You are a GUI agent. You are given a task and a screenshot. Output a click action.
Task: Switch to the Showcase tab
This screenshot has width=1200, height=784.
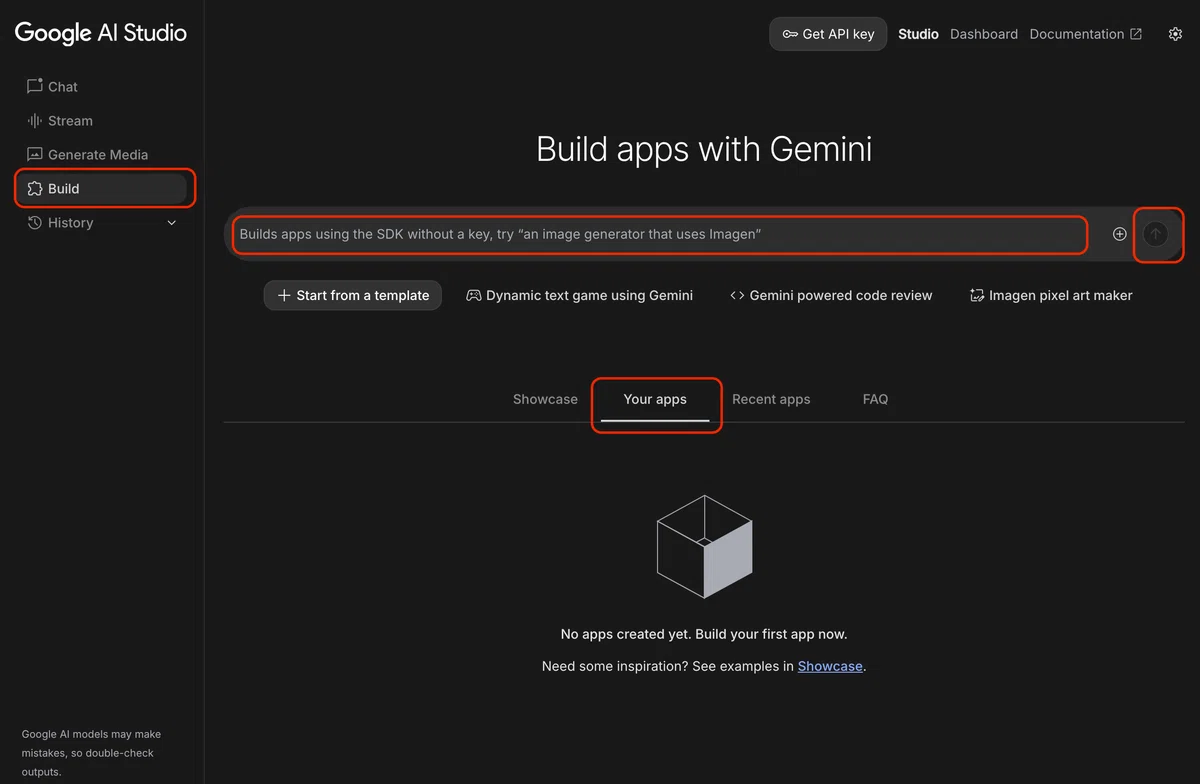point(545,399)
